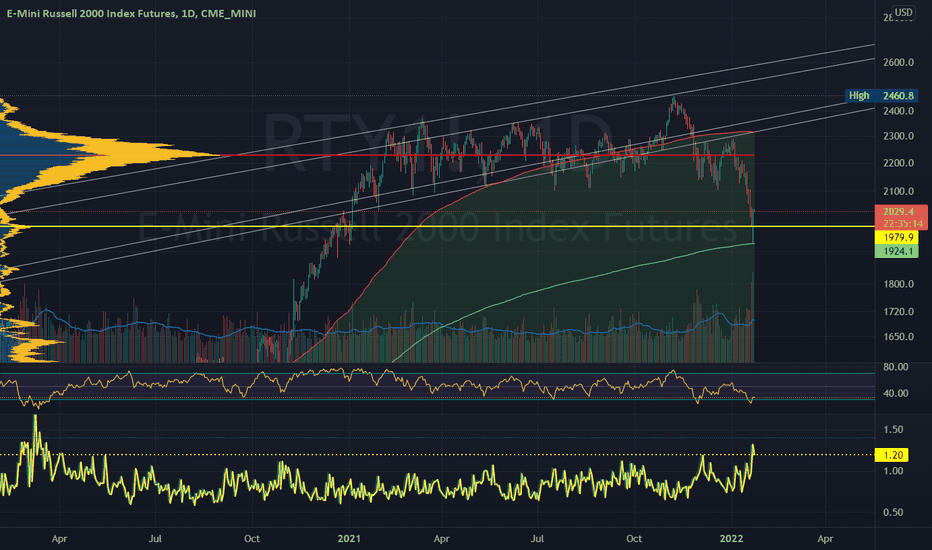This screenshot has width=932, height=550.
Task: Click the 2100.0 price axis label
Action: [898, 191]
